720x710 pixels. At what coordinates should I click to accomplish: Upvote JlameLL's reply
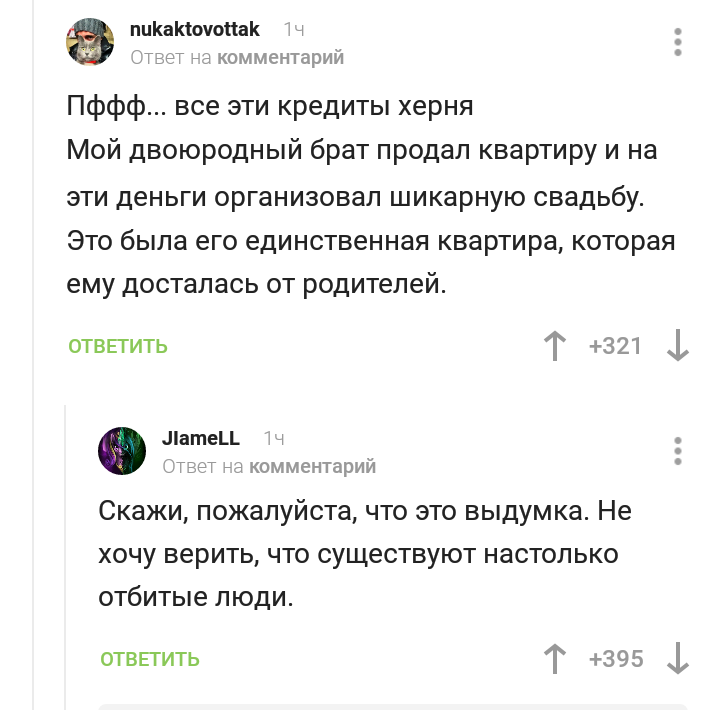553,659
